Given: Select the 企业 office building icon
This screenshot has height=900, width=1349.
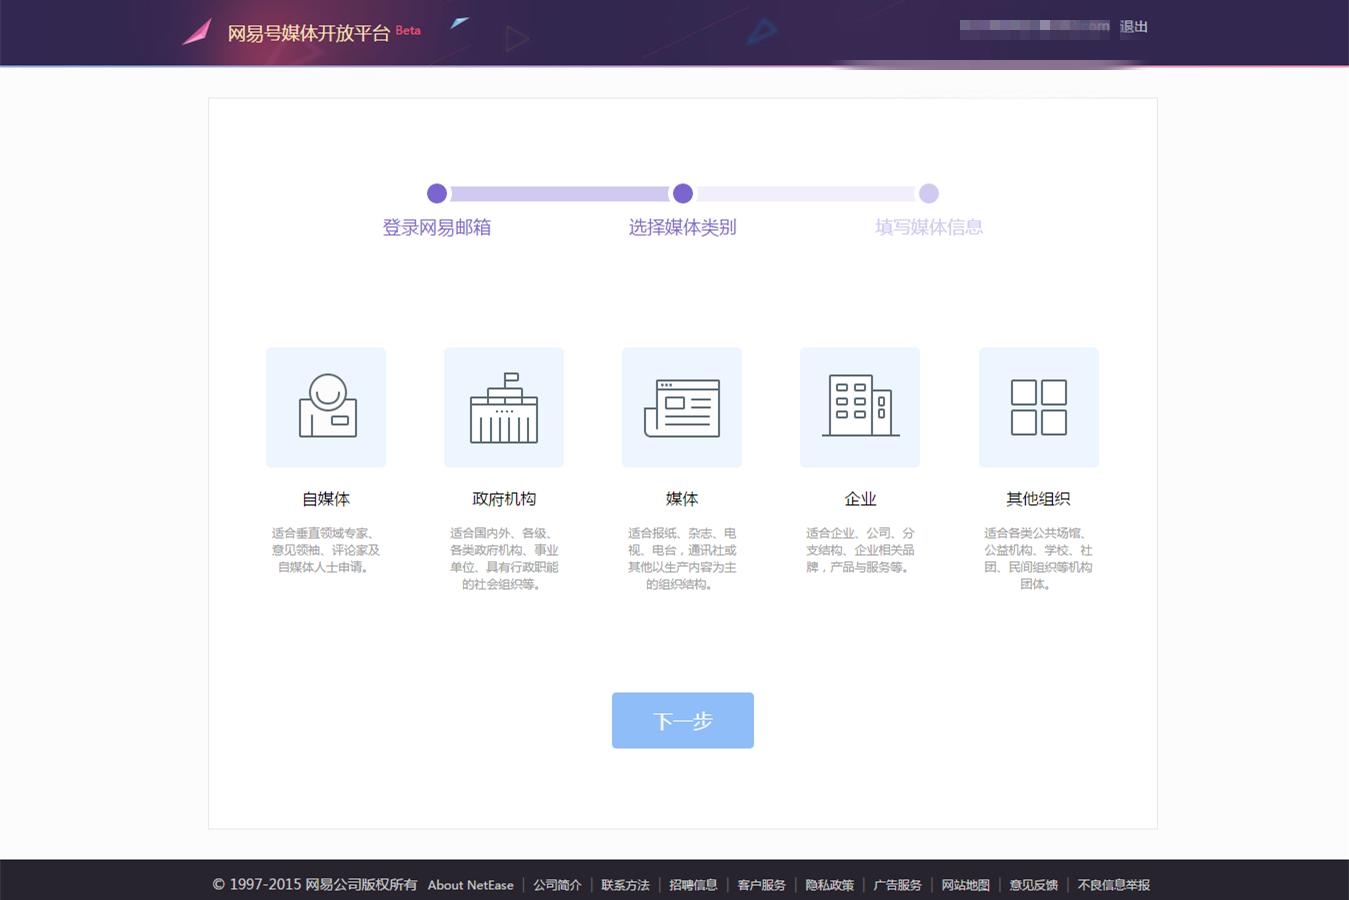Looking at the screenshot, I should click(860, 407).
